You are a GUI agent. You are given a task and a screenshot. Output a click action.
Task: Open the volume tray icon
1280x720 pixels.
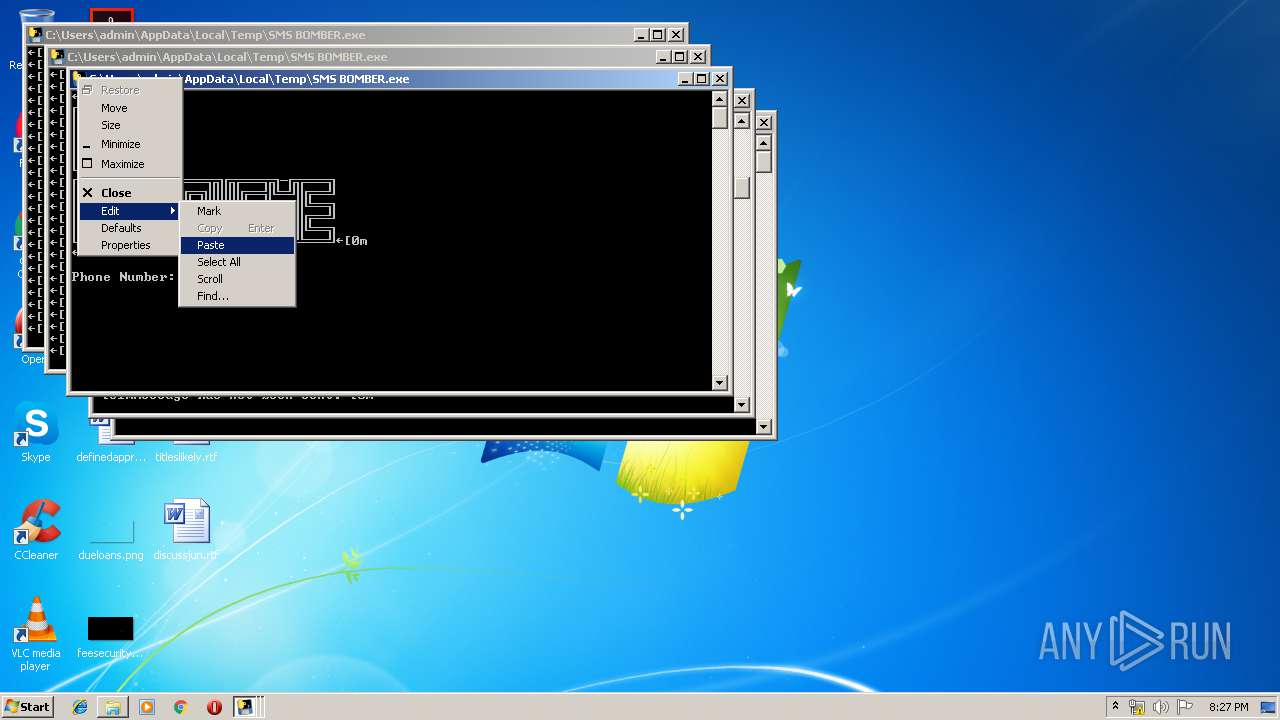1161,707
